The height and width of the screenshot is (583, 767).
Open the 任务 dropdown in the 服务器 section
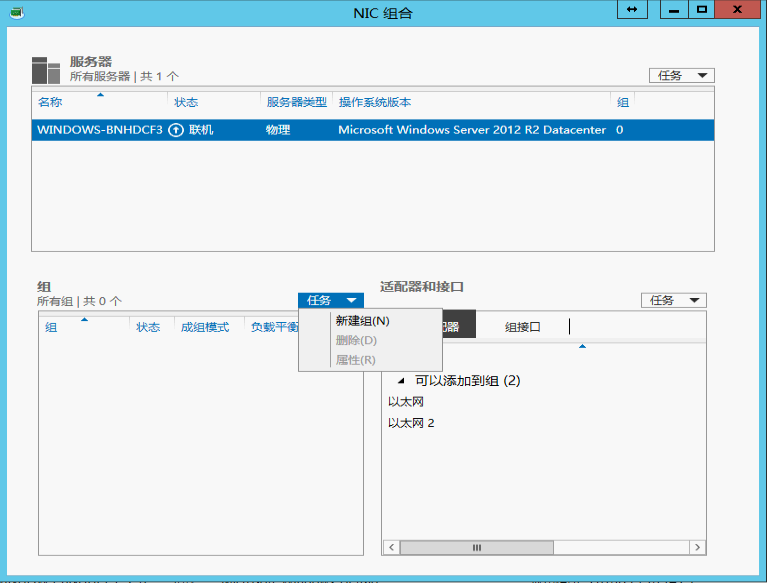coord(682,75)
